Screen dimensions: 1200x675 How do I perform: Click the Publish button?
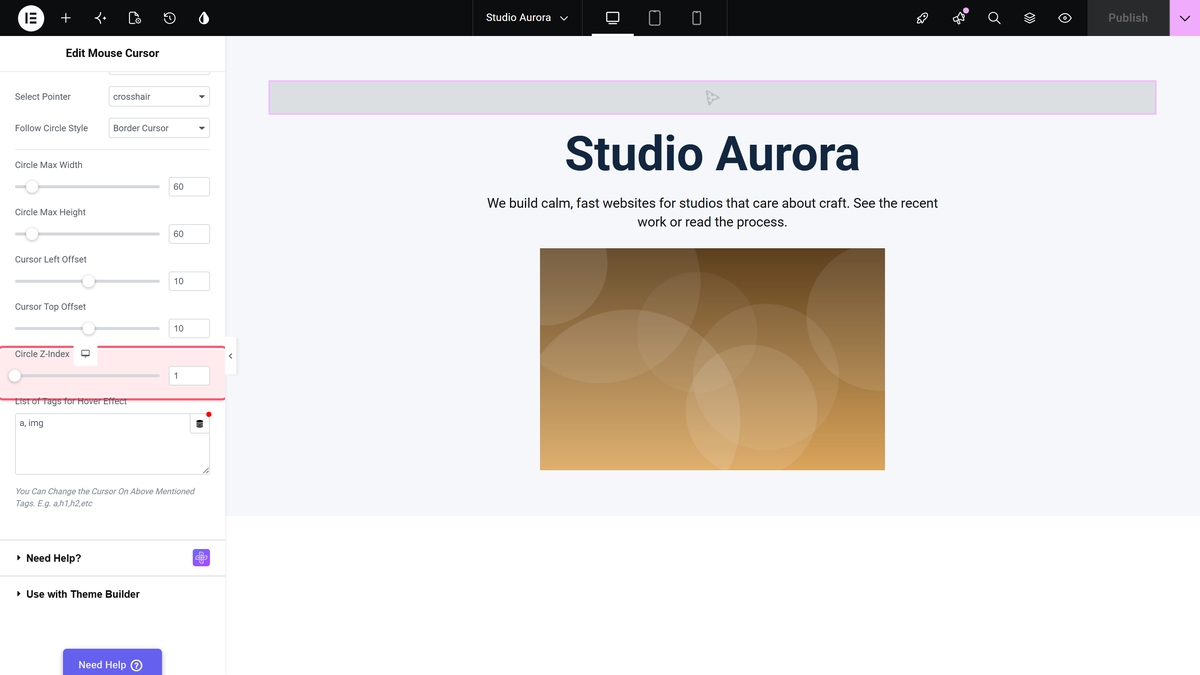coord(1128,18)
